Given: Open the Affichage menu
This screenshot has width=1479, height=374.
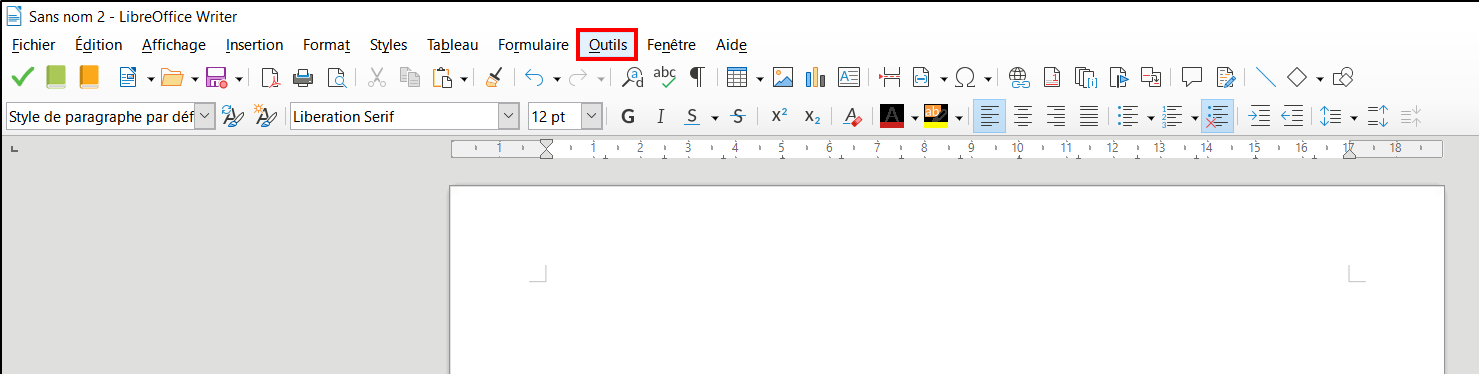Looking at the screenshot, I should (173, 45).
